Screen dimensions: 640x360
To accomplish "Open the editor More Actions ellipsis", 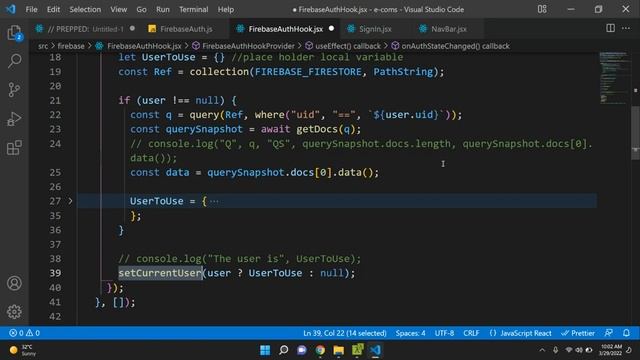I will tap(626, 28).
